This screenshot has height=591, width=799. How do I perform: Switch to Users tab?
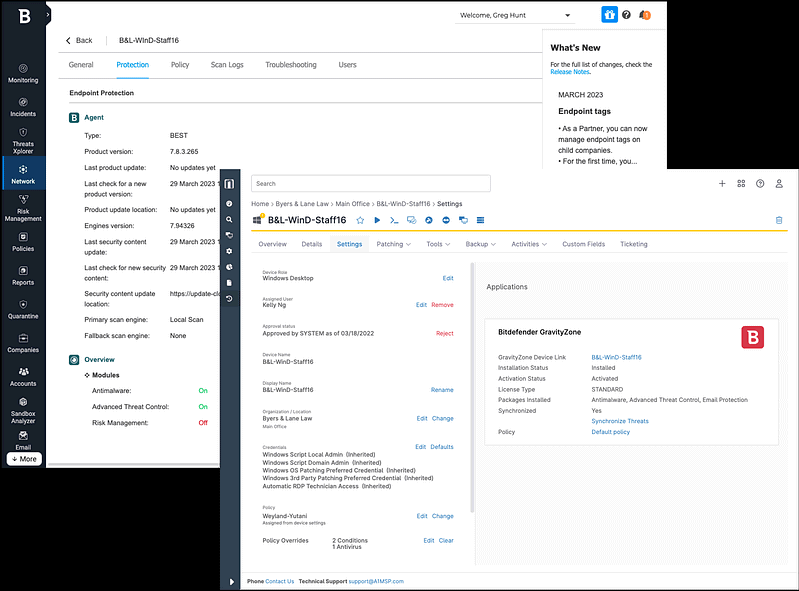[x=348, y=65]
